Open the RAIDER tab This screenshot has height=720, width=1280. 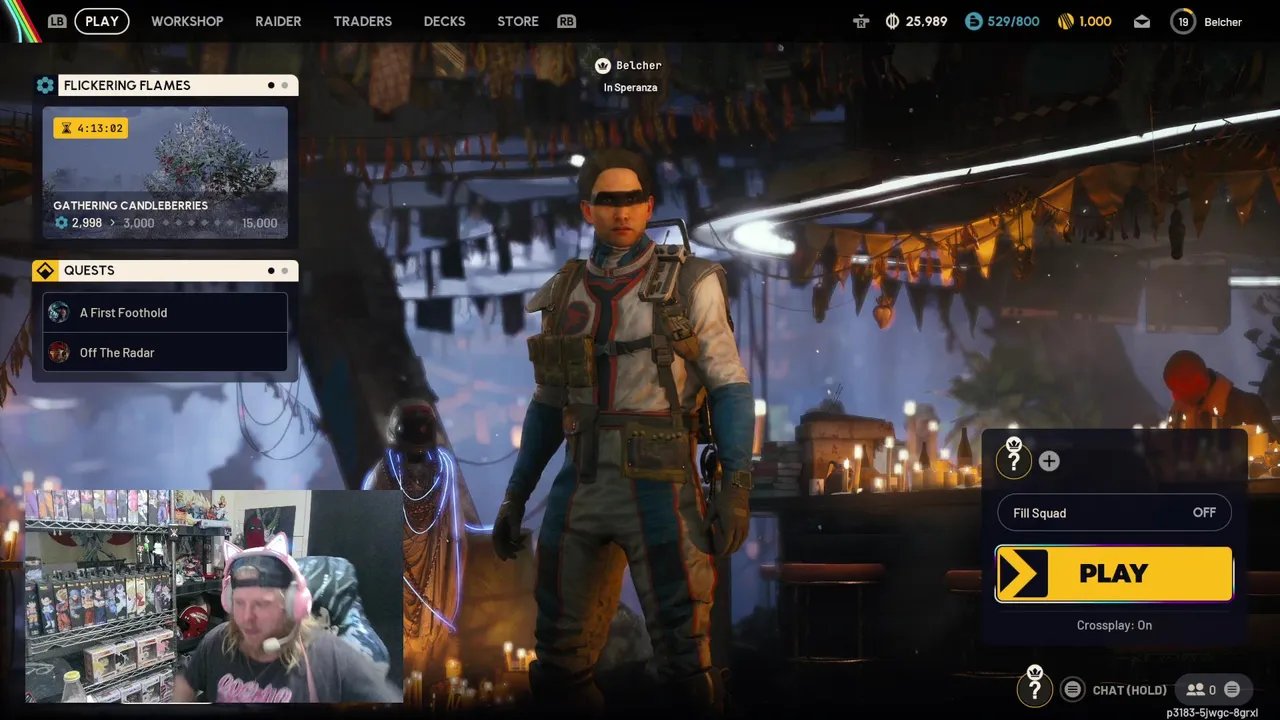pos(278,21)
